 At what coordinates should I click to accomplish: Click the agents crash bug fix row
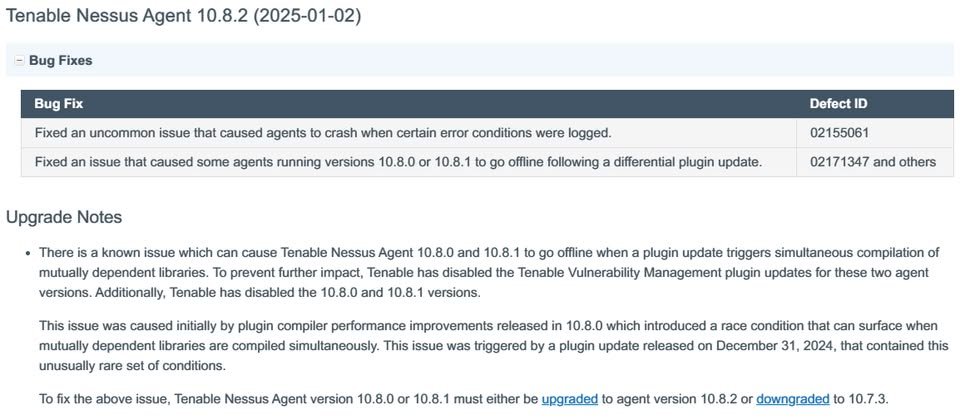pyautogui.click(x=487, y=133)
